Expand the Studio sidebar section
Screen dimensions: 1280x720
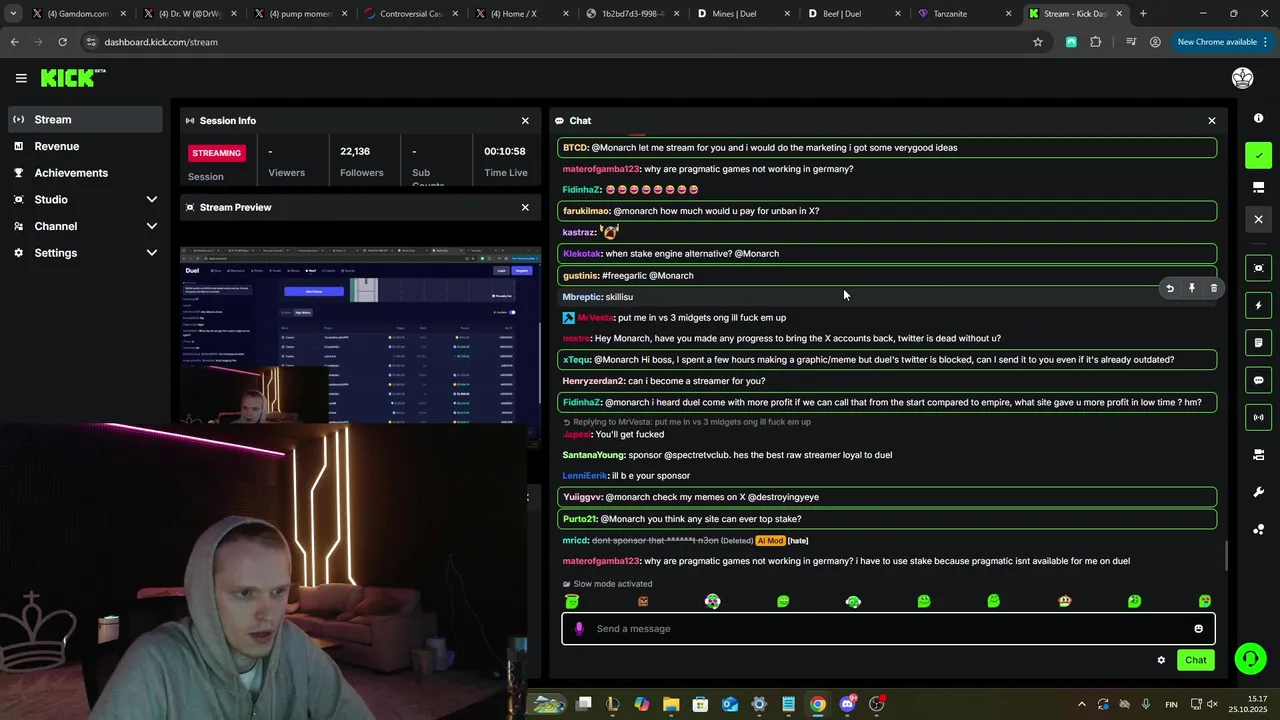[x=152, y=200]
